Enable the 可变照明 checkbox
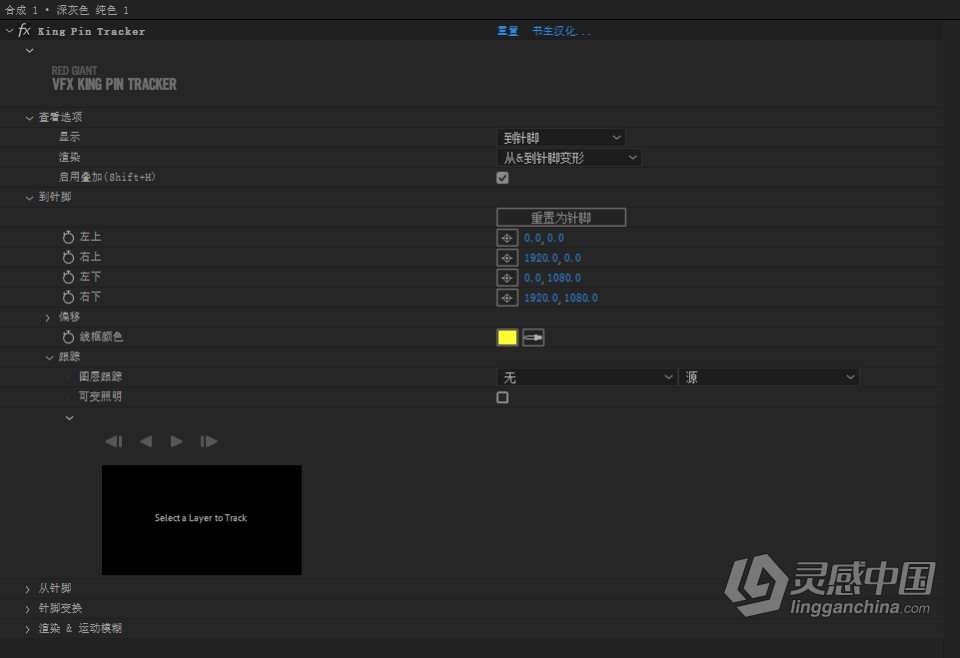 pyautogui.click(x=503, y=398)
